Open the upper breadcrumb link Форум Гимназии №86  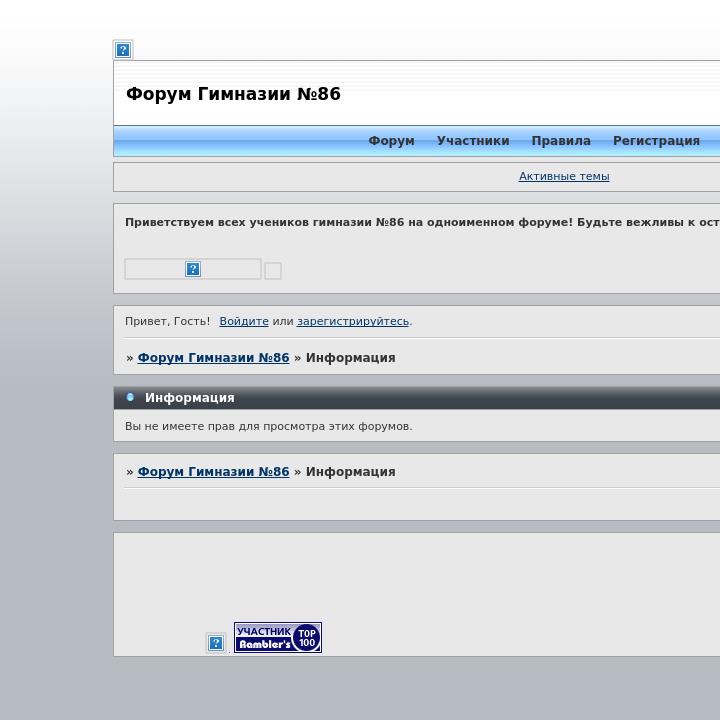(x=214, y=358)
